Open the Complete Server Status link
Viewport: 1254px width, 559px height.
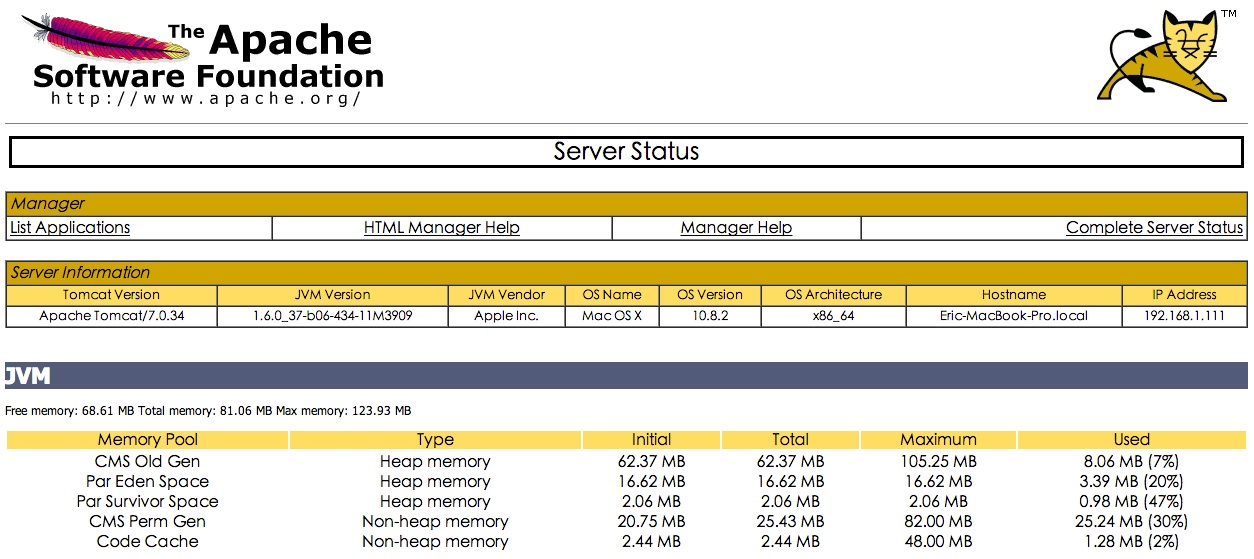pyautogui.click(x=1154, y=227)
